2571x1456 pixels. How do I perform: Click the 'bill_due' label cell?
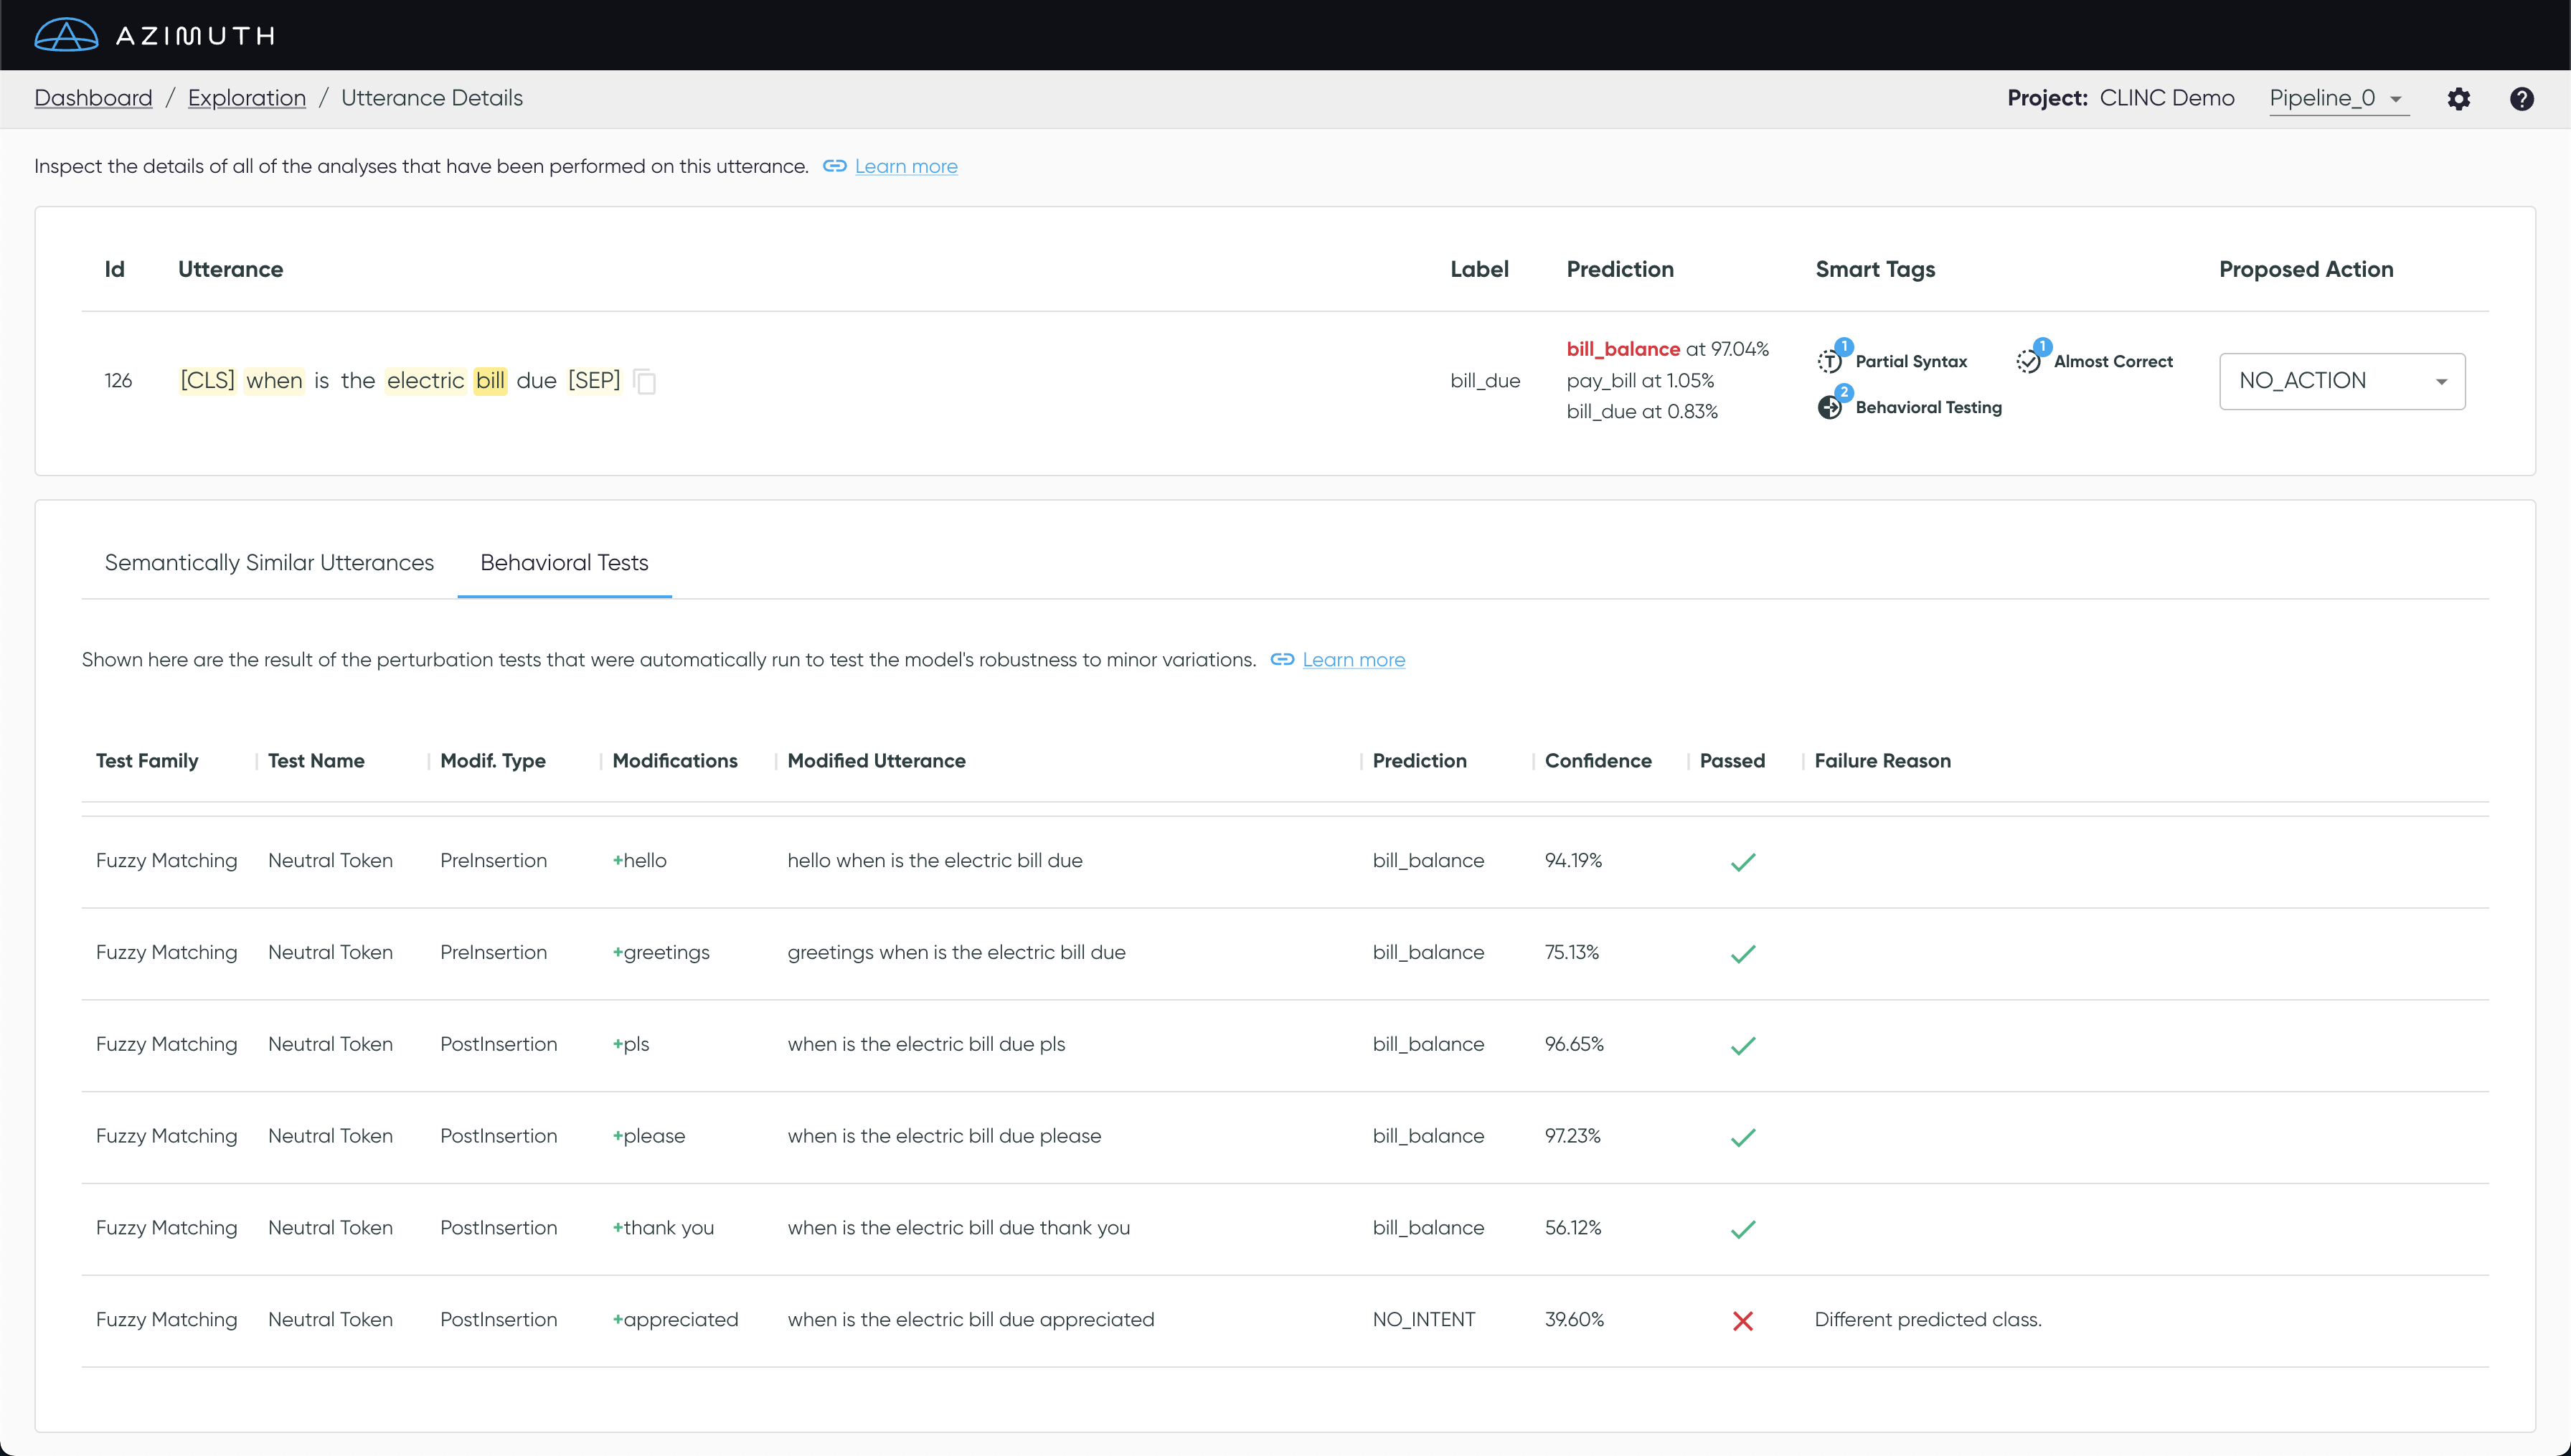click(x=1485, y=380)
